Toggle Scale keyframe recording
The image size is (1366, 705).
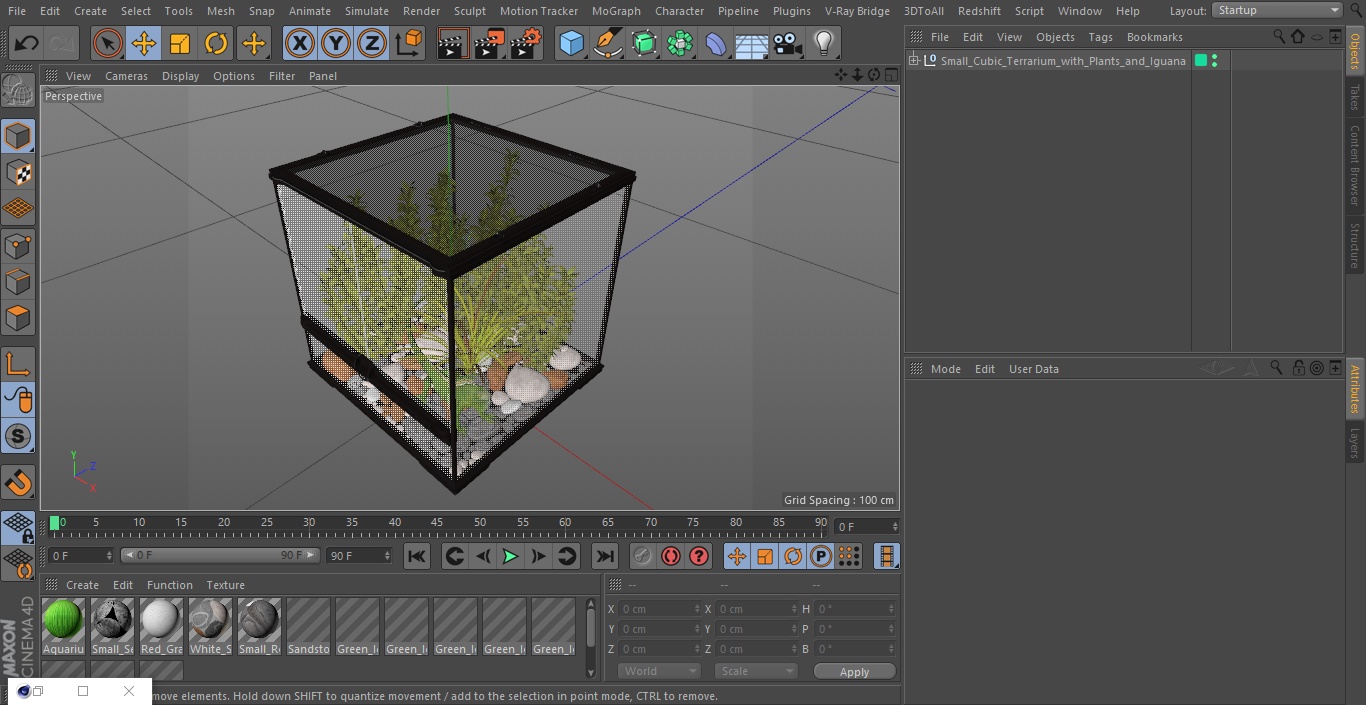click(x=765, y=556)
